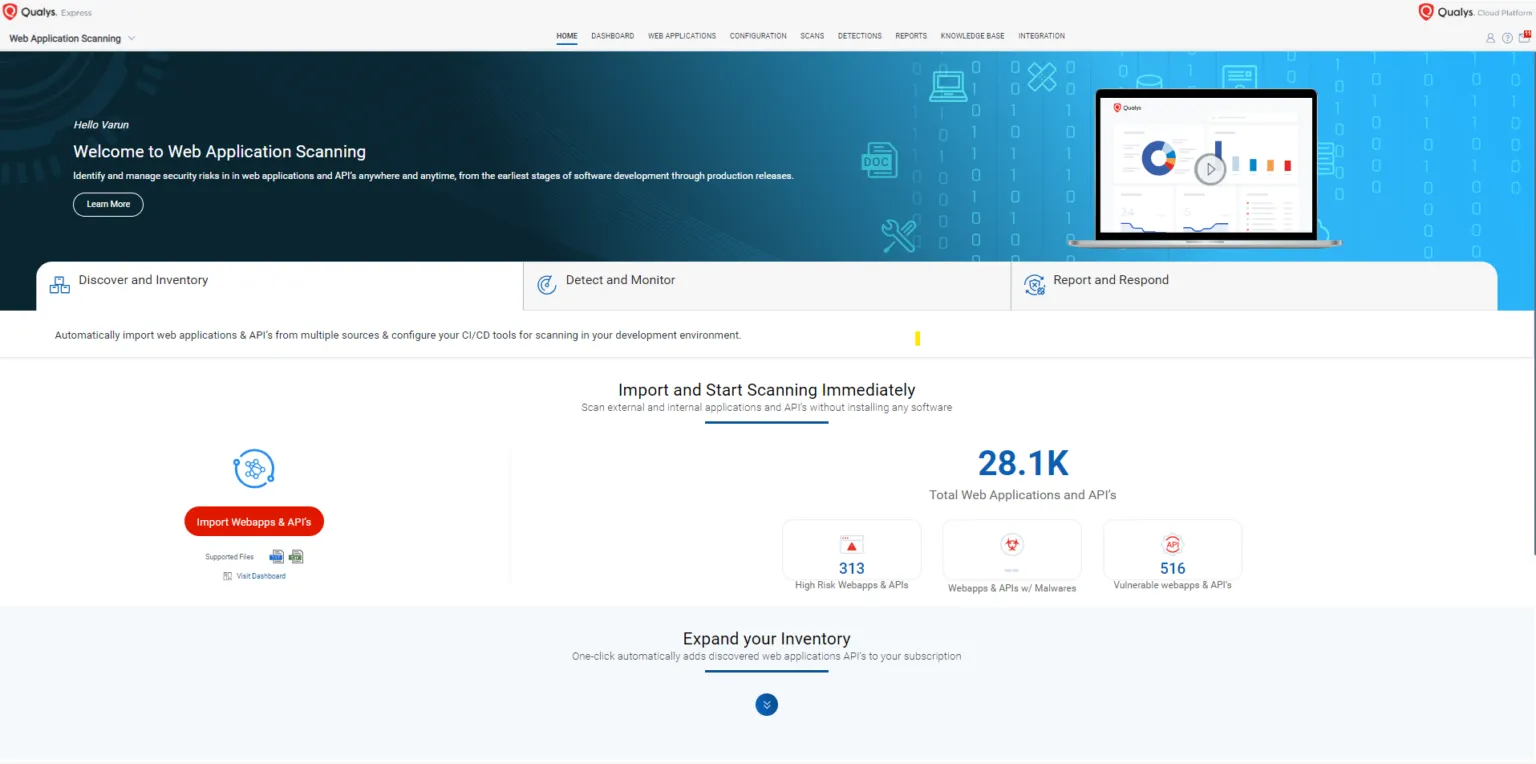Open the user profile icon
This screenshot has height=764, width=1536.
[x=1490, y=38]
